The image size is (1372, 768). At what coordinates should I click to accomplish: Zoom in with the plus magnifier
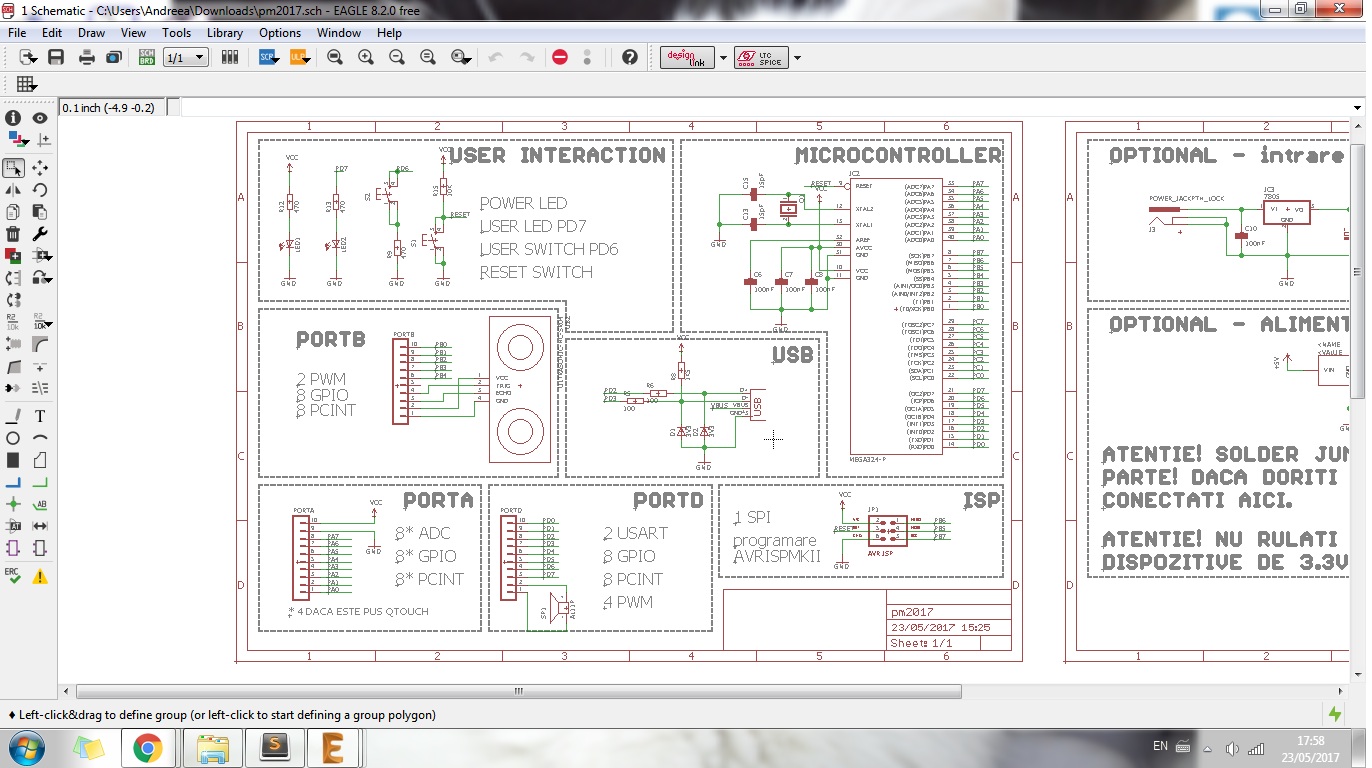[366, 57]
